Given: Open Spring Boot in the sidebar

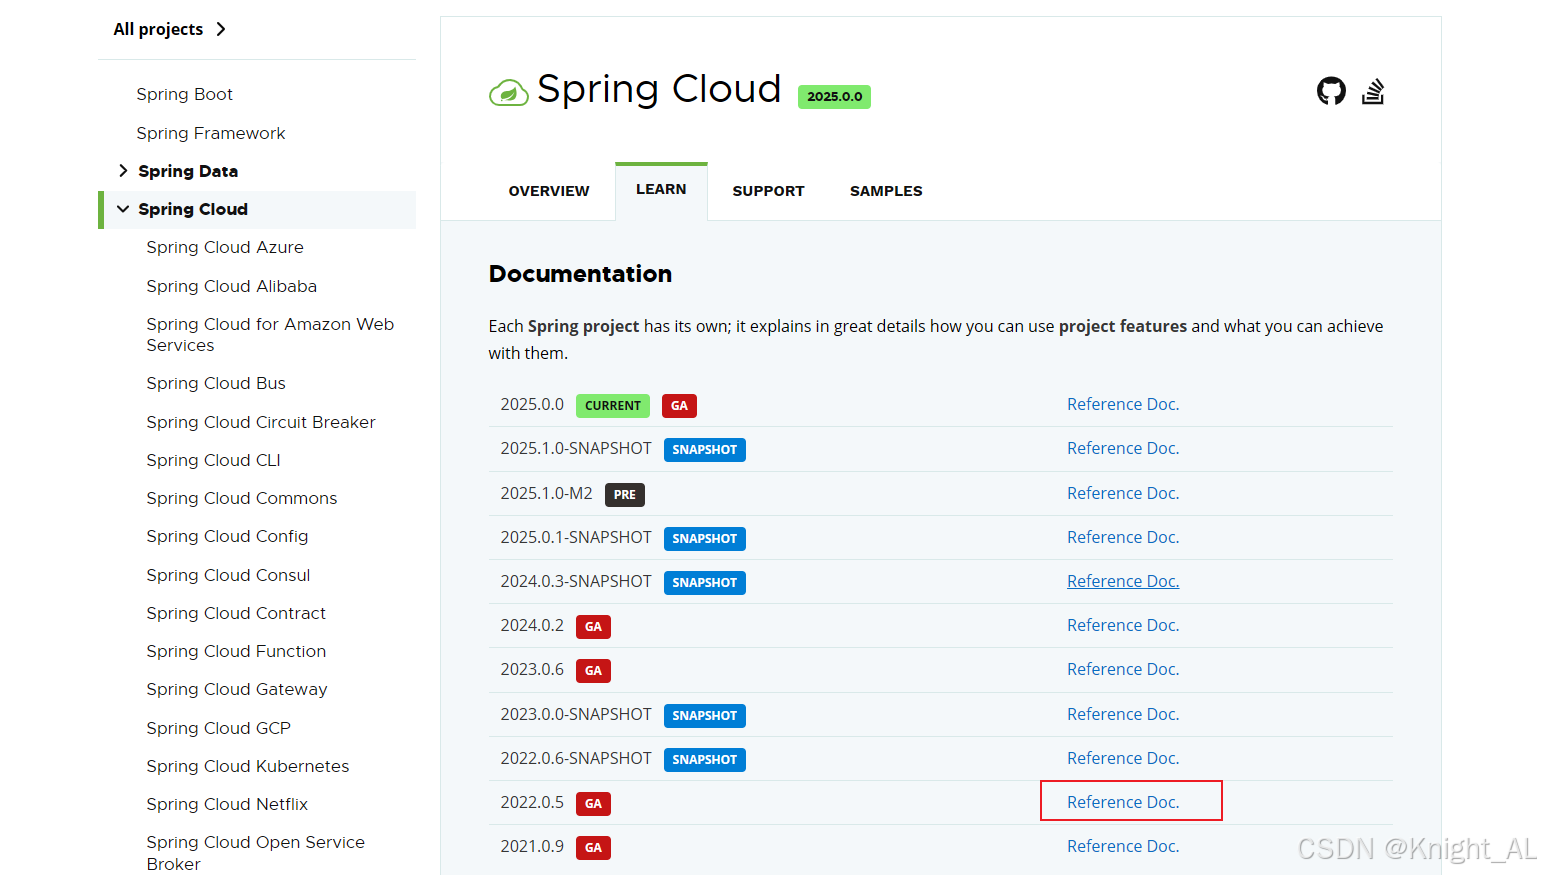Looking at the screenshot, I should point(184,94).
